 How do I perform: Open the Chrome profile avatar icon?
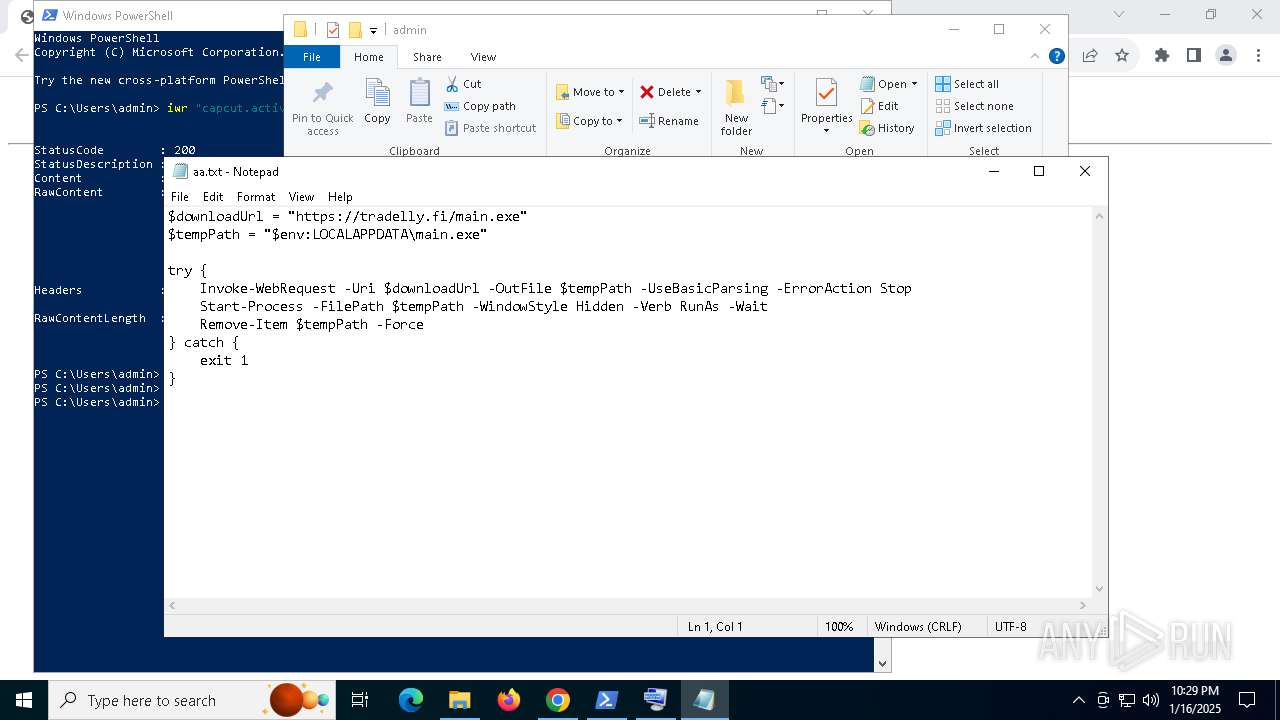coord(1226,55)
